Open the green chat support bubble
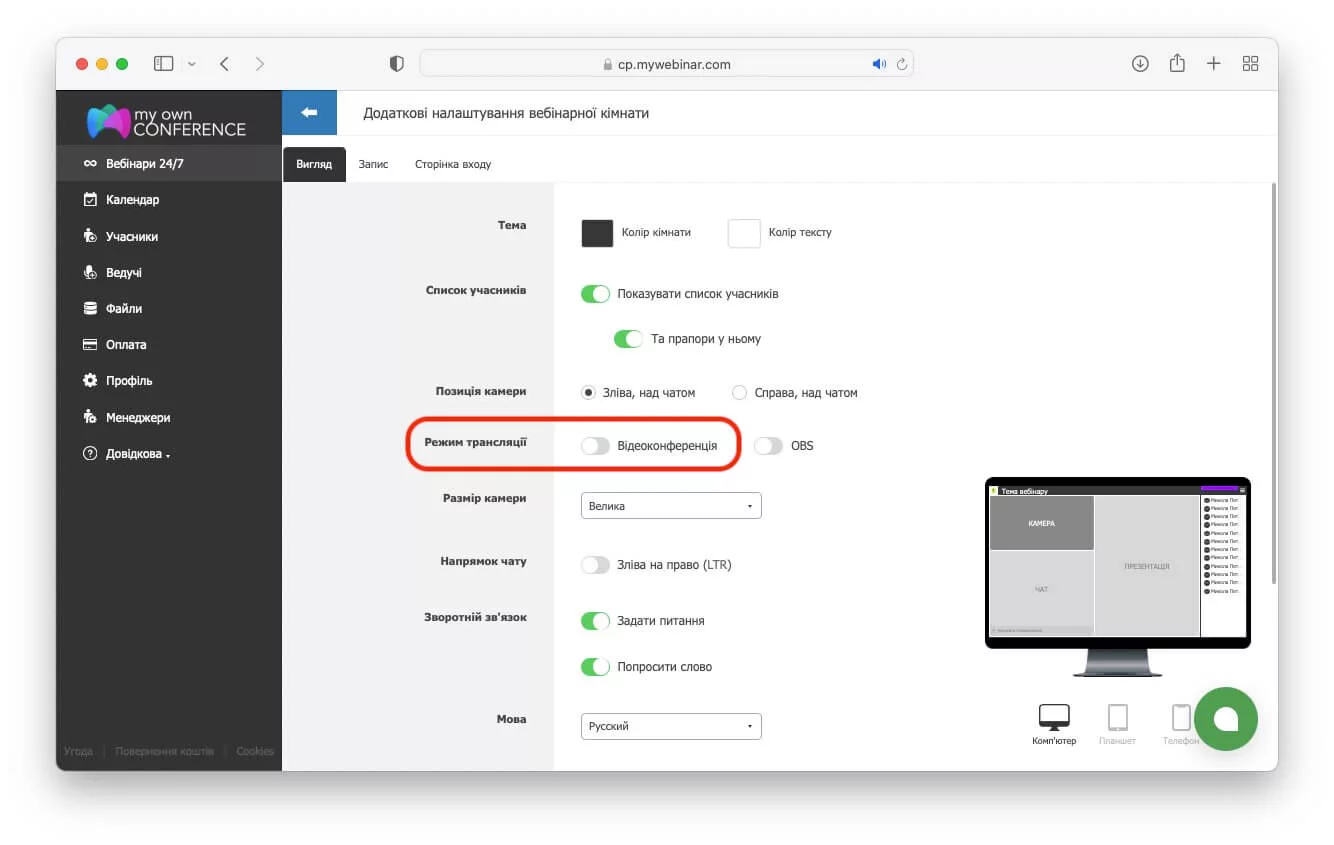This screenshot has height=845, width=1334. 1225,718
